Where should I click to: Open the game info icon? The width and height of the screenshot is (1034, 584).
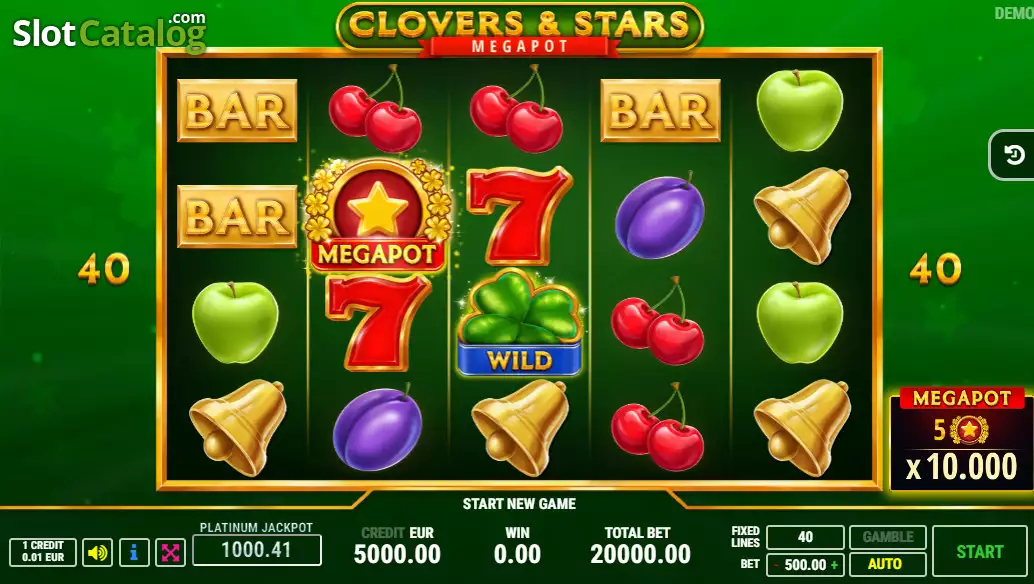134,552
